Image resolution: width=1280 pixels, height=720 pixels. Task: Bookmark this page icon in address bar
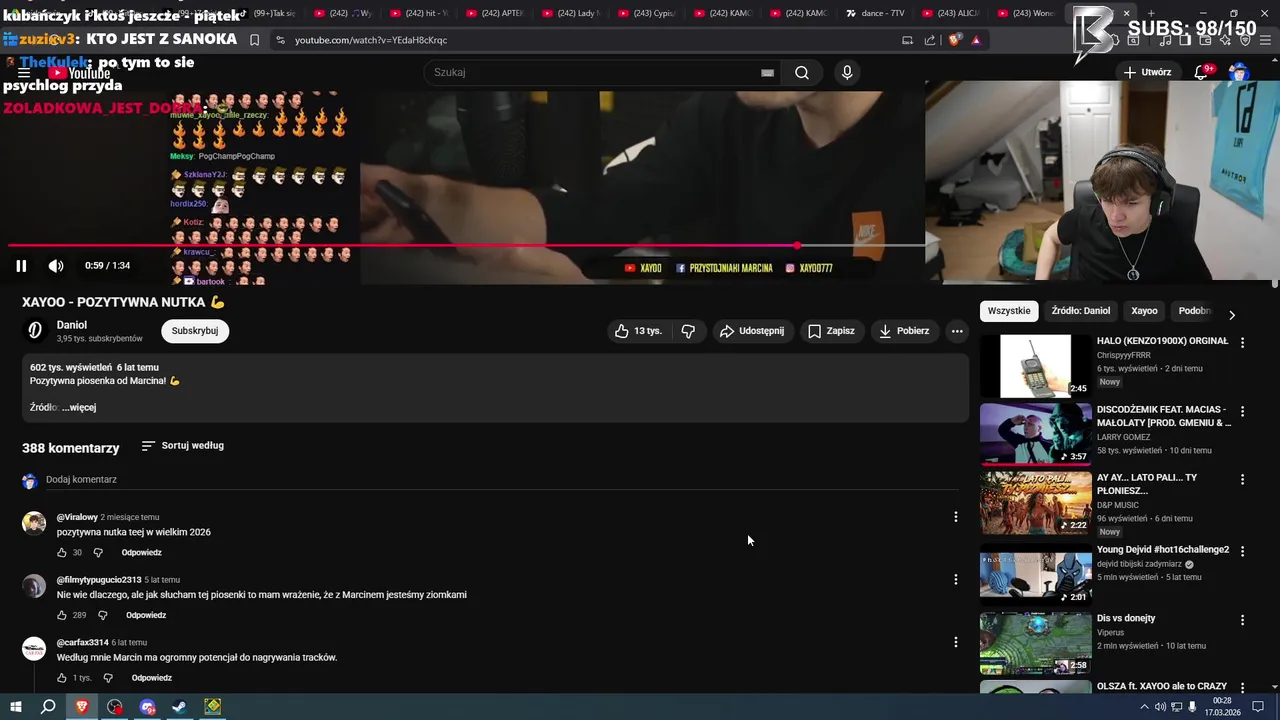click(x=254, y=40)
